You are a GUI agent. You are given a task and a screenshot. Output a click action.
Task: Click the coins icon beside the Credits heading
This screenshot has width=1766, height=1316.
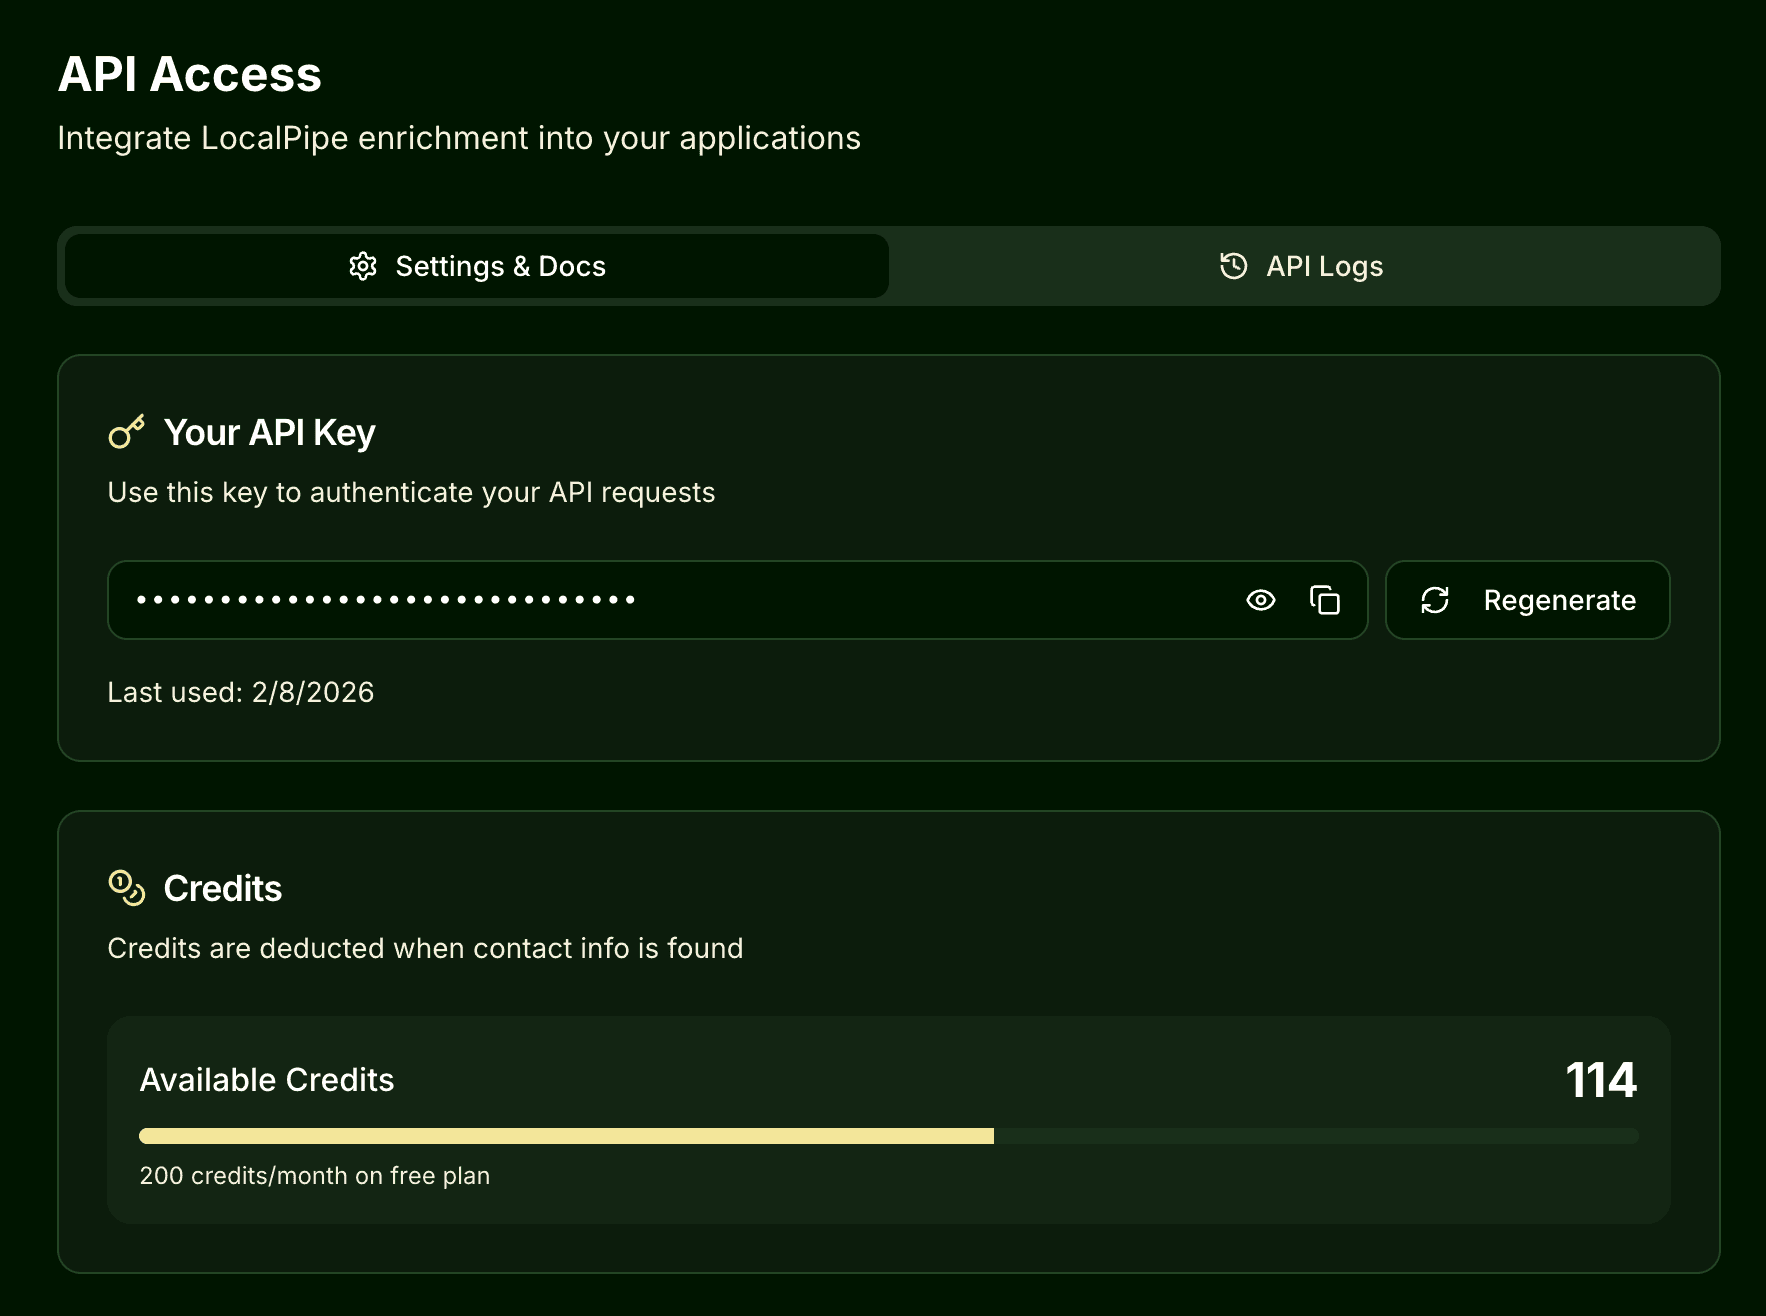click(x=124, y=888)
